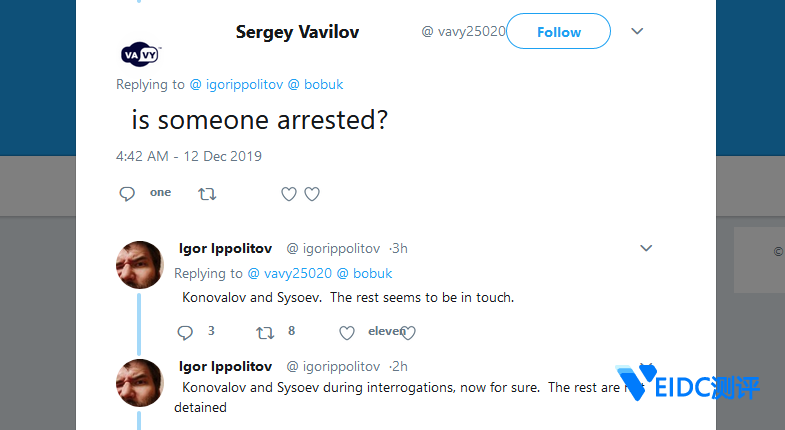Reply to Igor's "in touch" tweet

(x=184, y=332)
